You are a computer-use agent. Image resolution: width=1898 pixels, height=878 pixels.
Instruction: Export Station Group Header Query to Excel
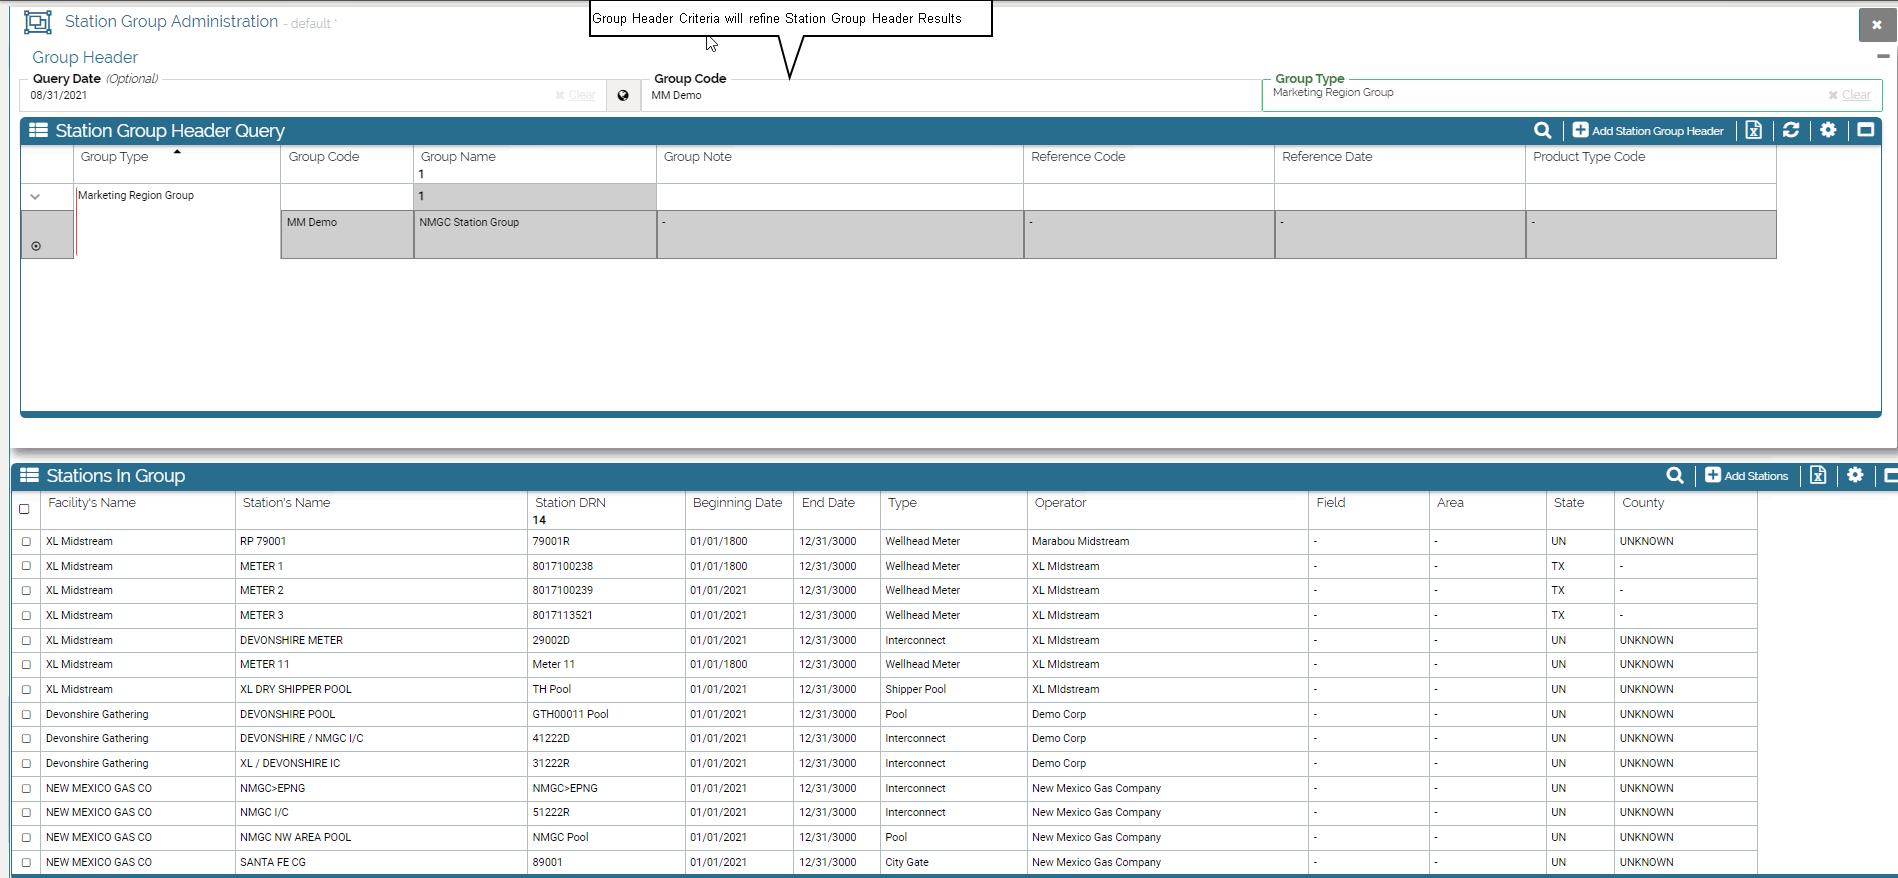1753,131
